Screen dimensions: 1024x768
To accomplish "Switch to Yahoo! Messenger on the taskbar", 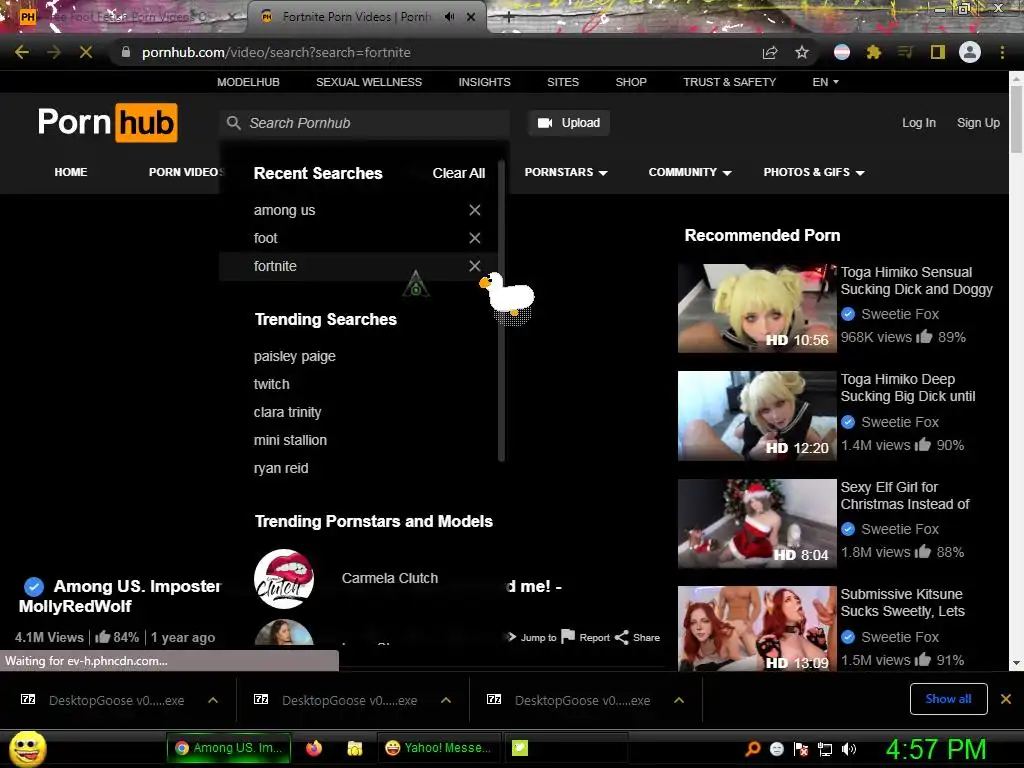I will [x=438, y=748].
